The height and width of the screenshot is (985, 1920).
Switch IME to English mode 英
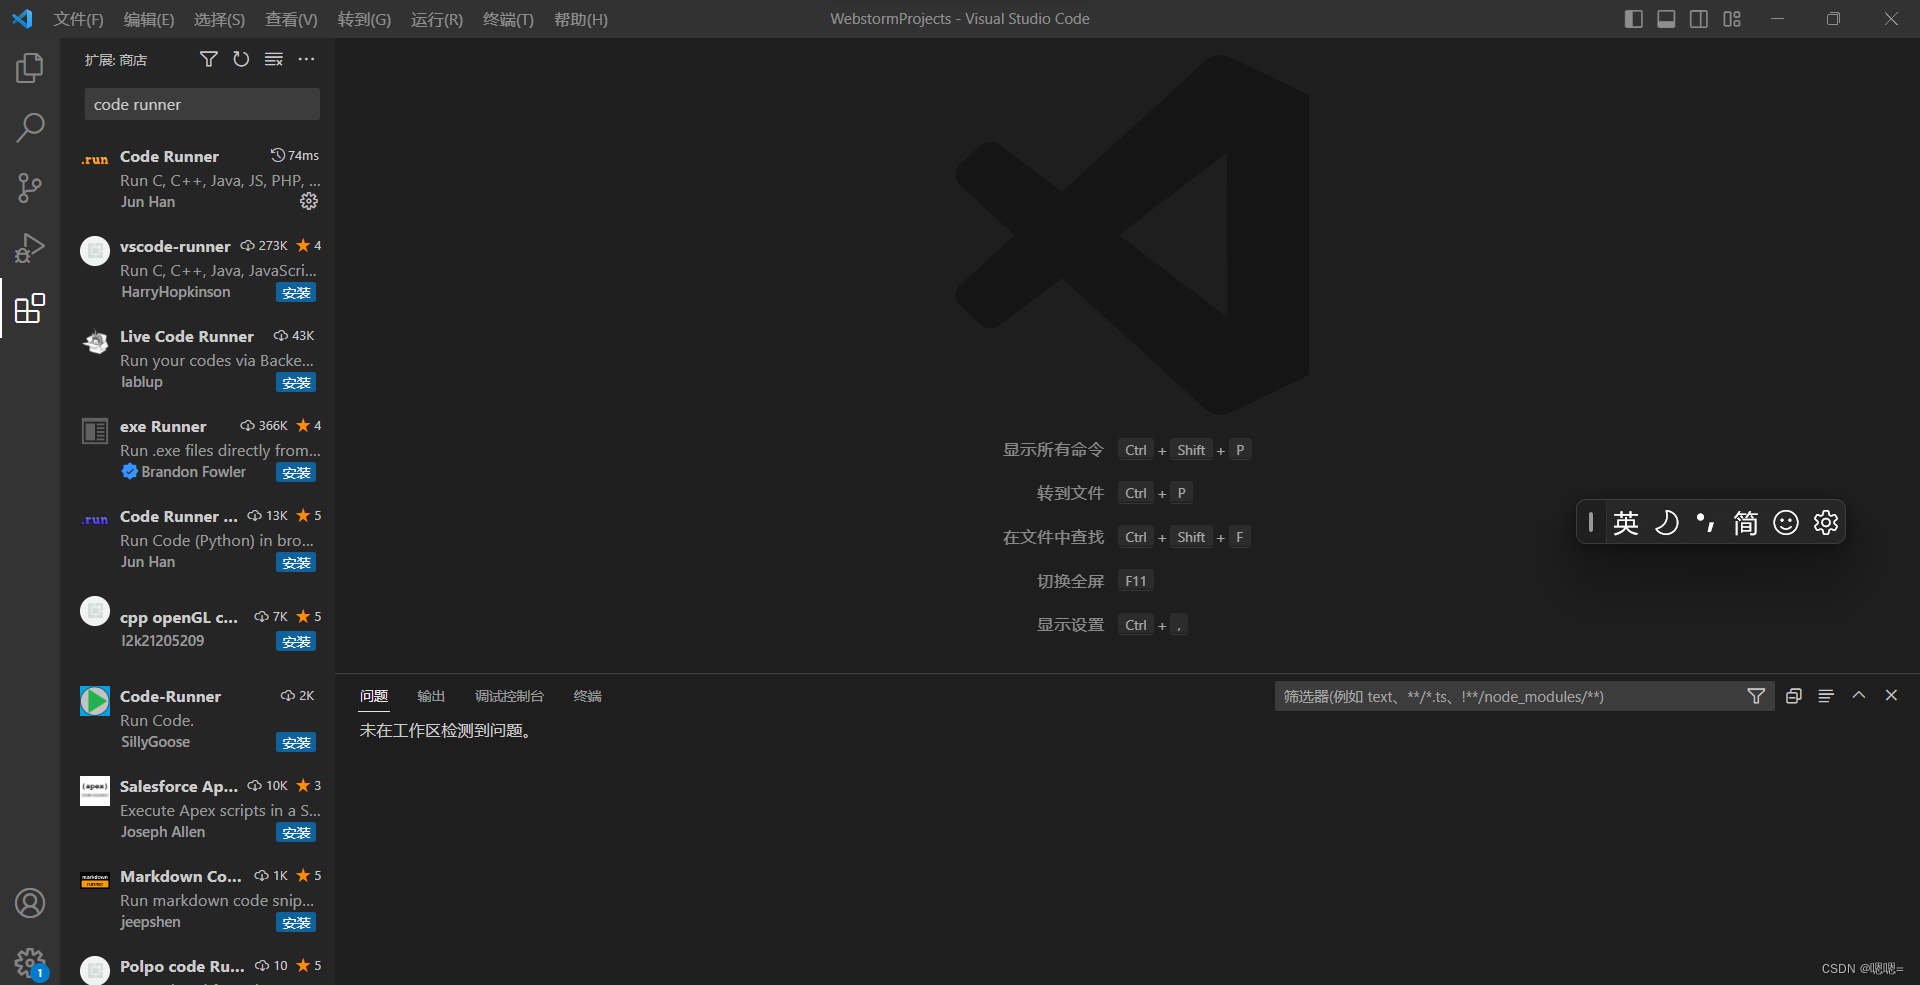point(1626,523)
